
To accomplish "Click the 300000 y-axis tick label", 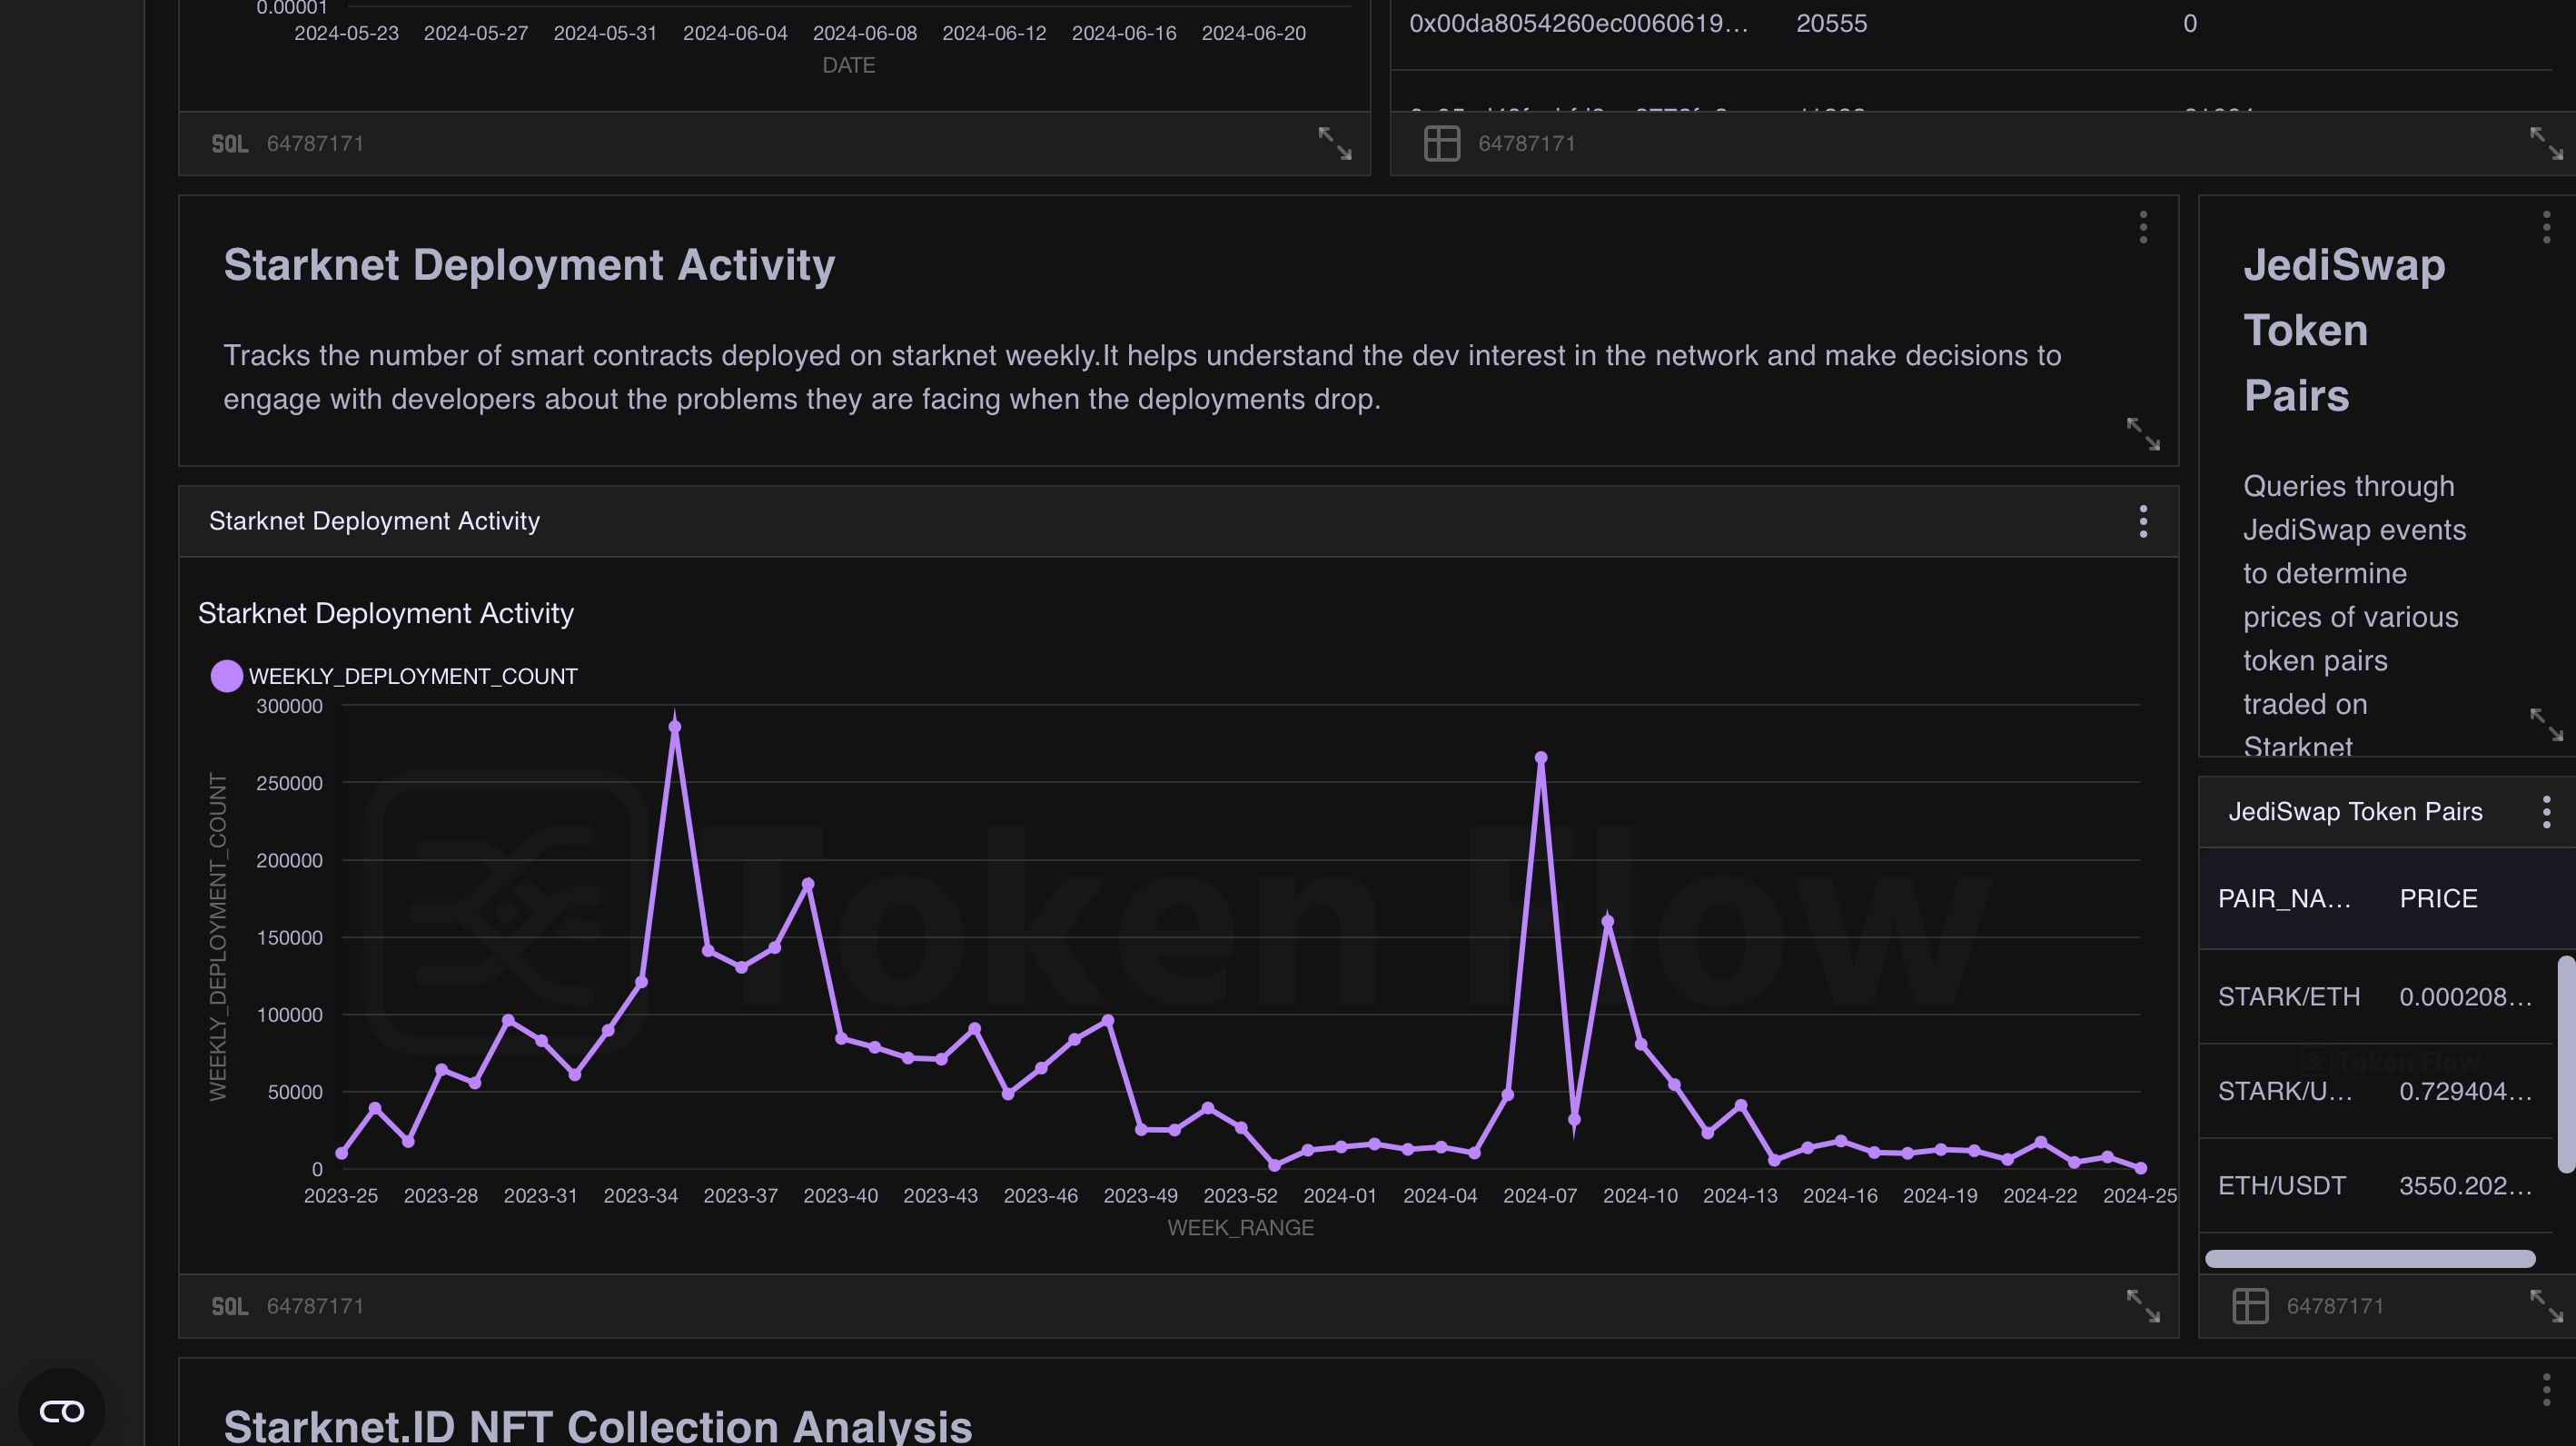I will tap(289, 705).
